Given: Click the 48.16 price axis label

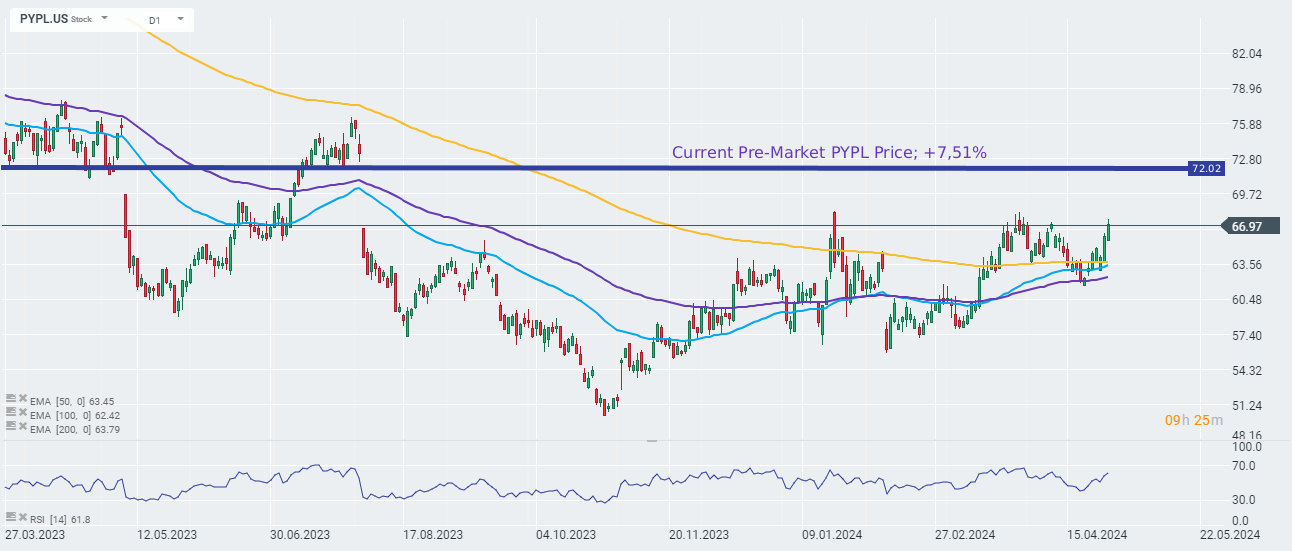Looking at the screenshot, I should click(1247, 436).
